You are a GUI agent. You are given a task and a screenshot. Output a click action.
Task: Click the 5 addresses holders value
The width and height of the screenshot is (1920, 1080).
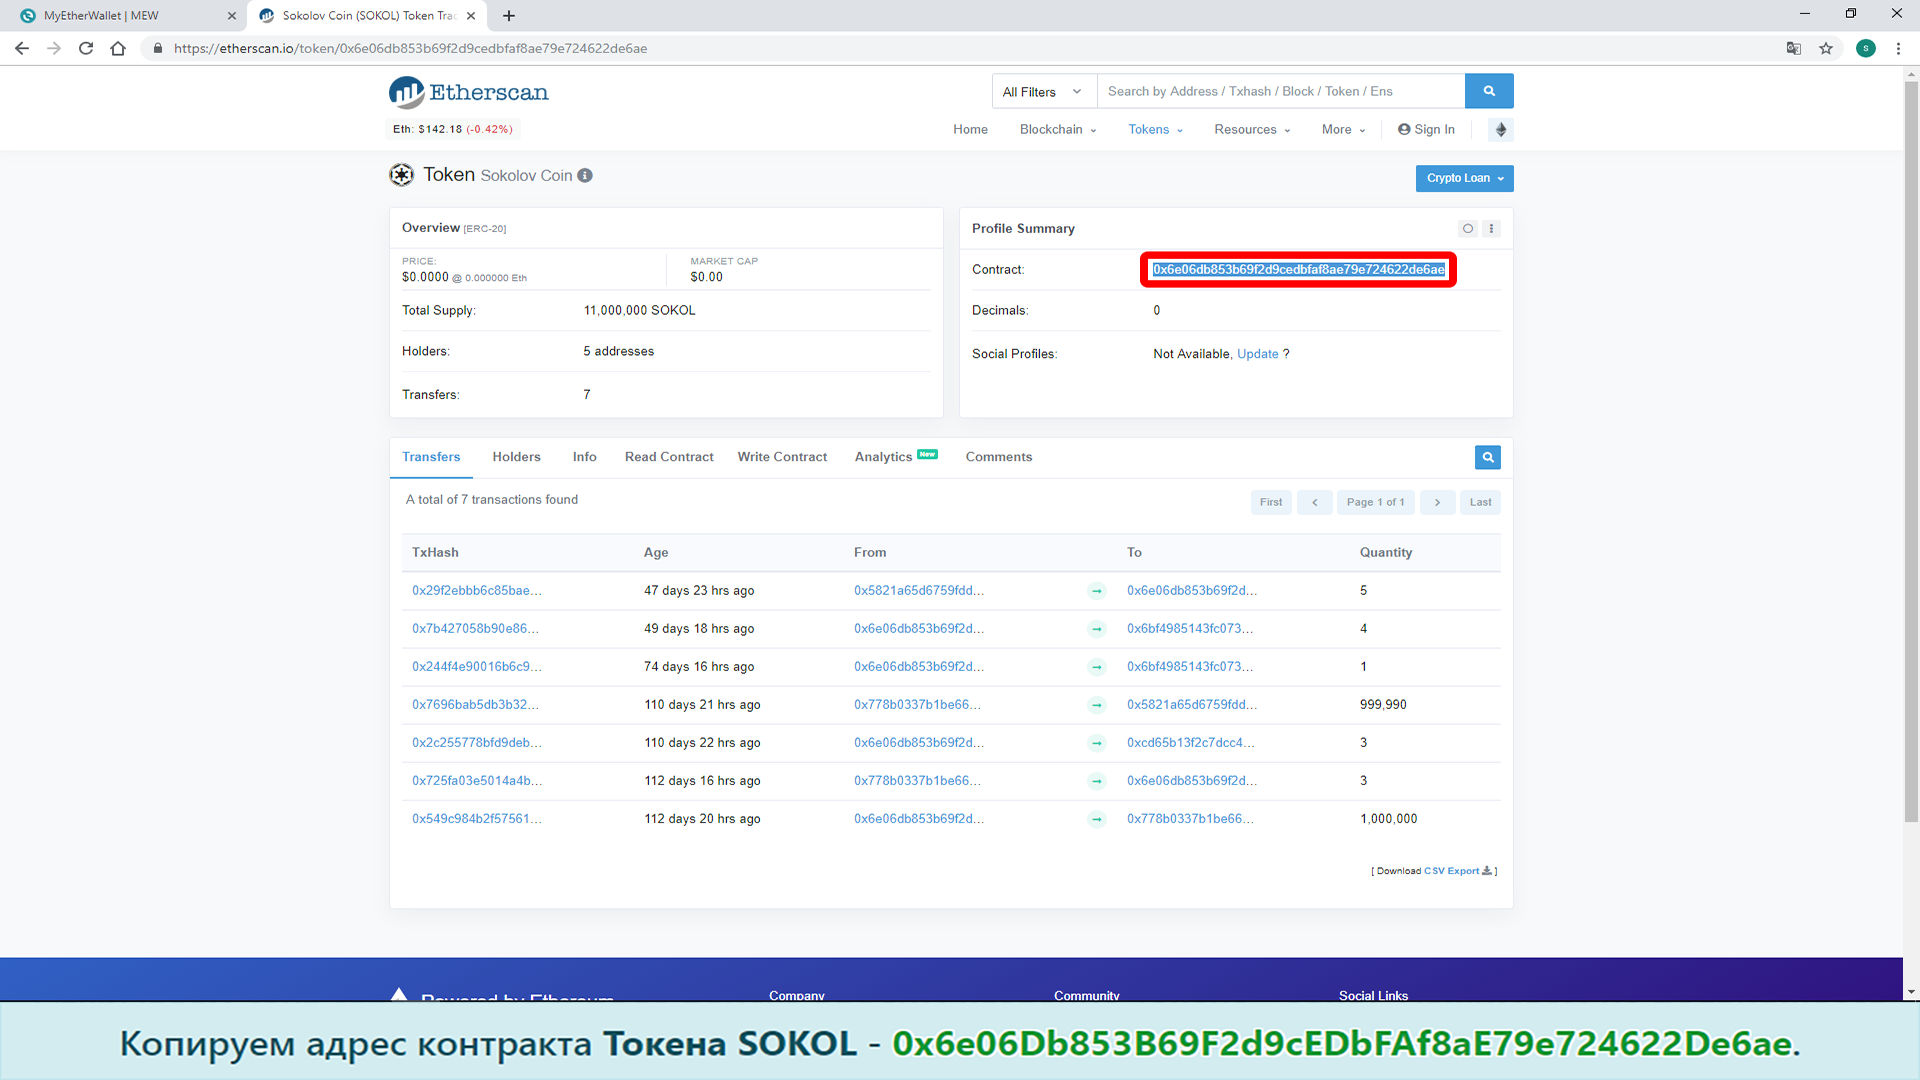(618, 352)
